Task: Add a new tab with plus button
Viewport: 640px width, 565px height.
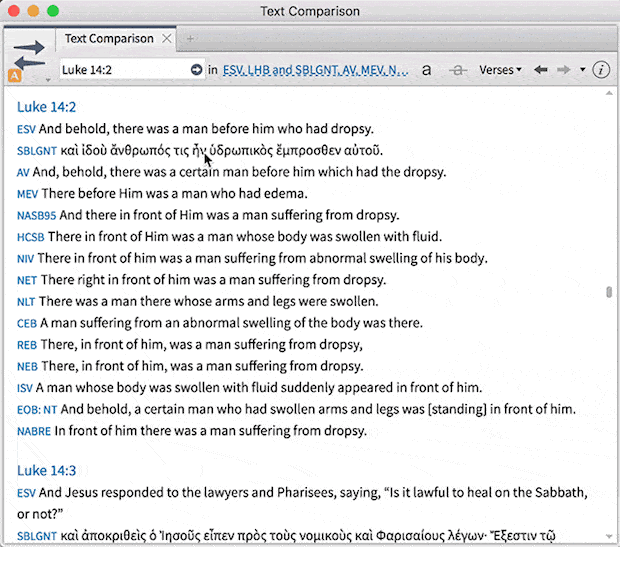Action: 190,39
